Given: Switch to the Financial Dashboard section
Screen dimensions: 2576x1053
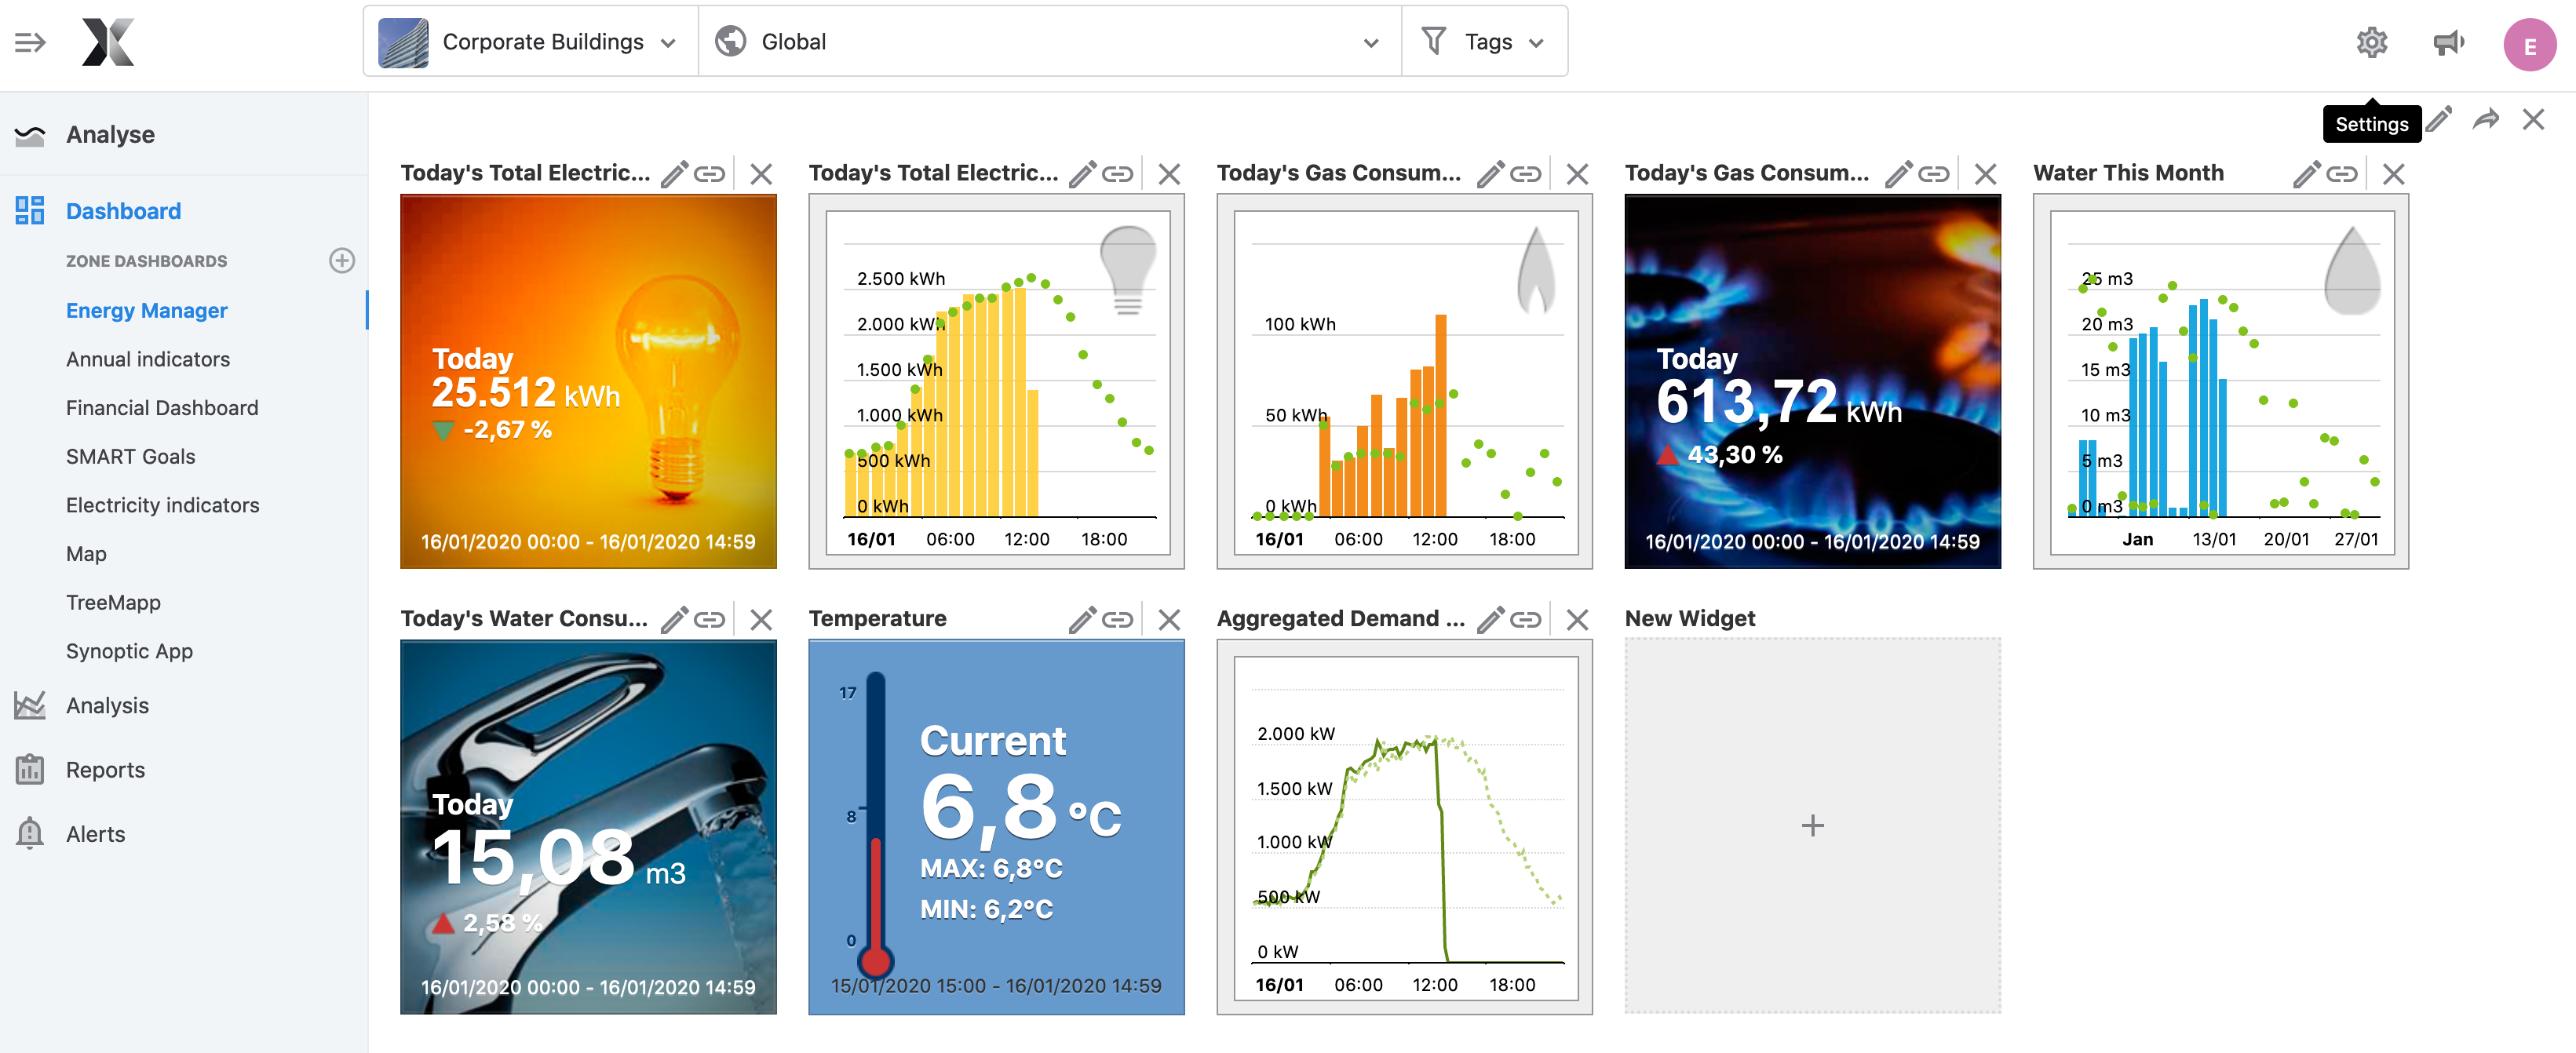Looking at the screenshot, I should tap(161, 408).
